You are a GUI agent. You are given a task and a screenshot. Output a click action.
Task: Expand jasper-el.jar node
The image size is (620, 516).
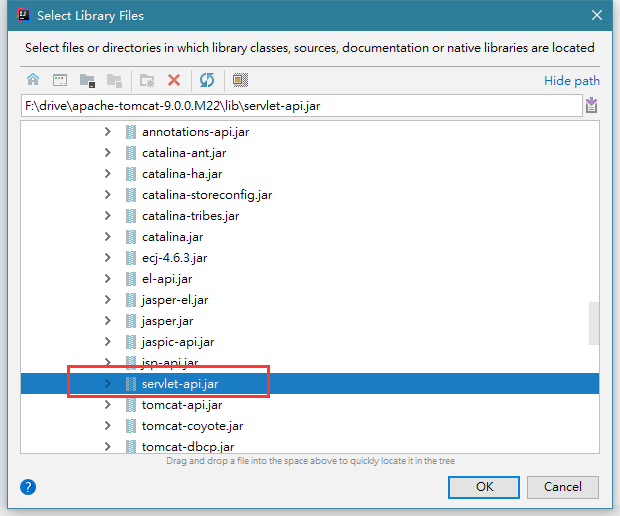coord(108,300)
